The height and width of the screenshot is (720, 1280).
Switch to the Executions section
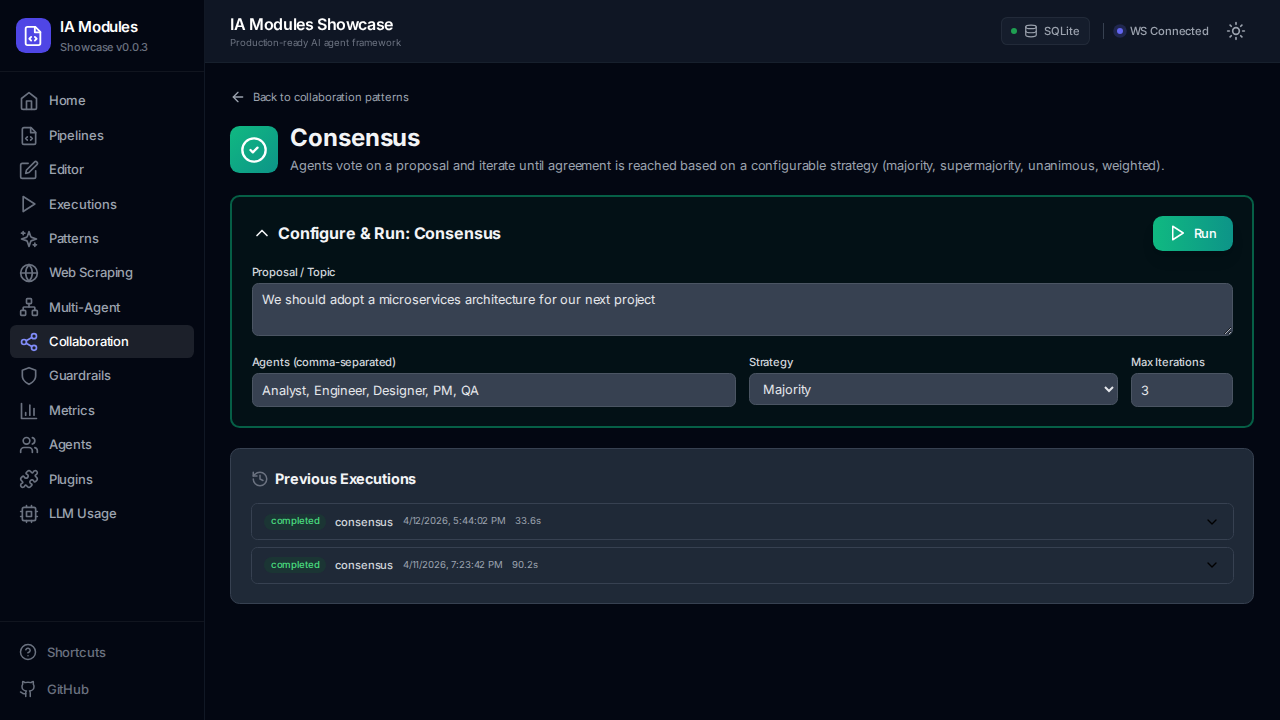[x=31, y=204]
